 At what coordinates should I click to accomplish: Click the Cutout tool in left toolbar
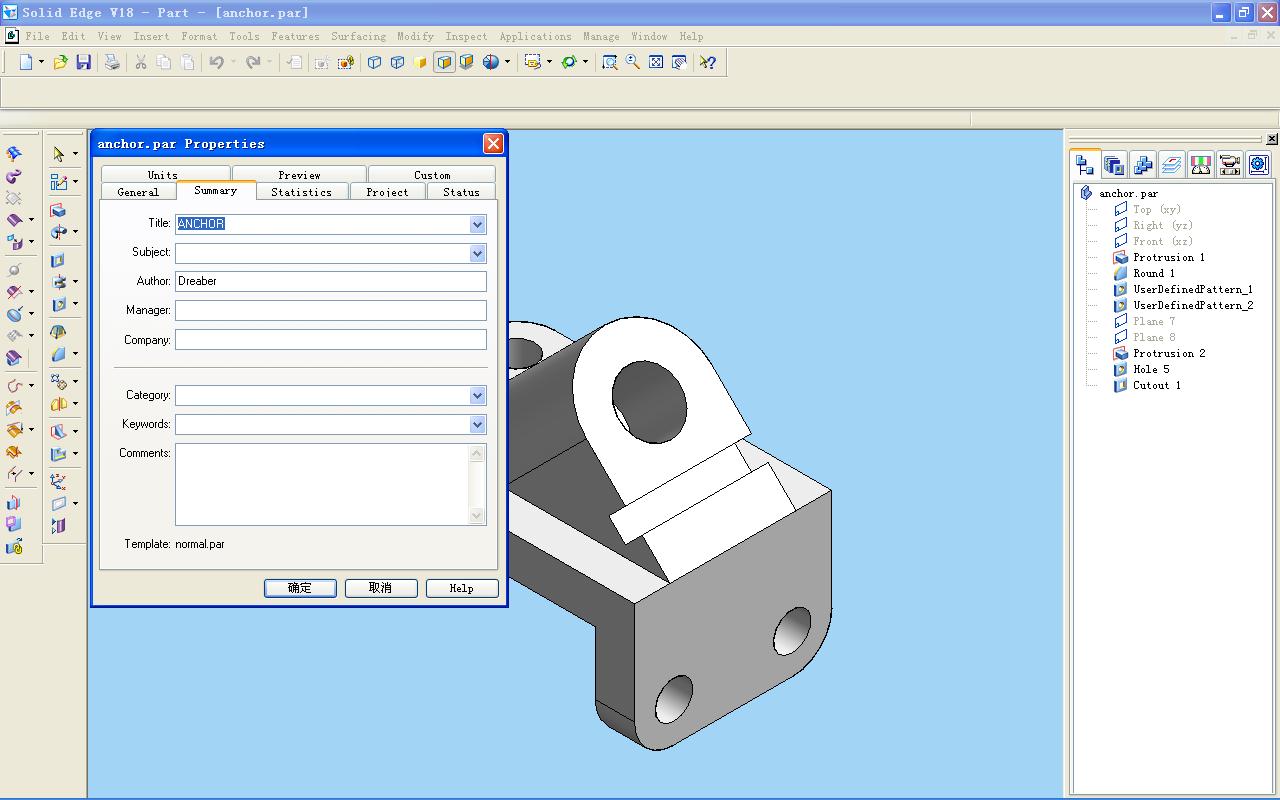tap(58, 260)
